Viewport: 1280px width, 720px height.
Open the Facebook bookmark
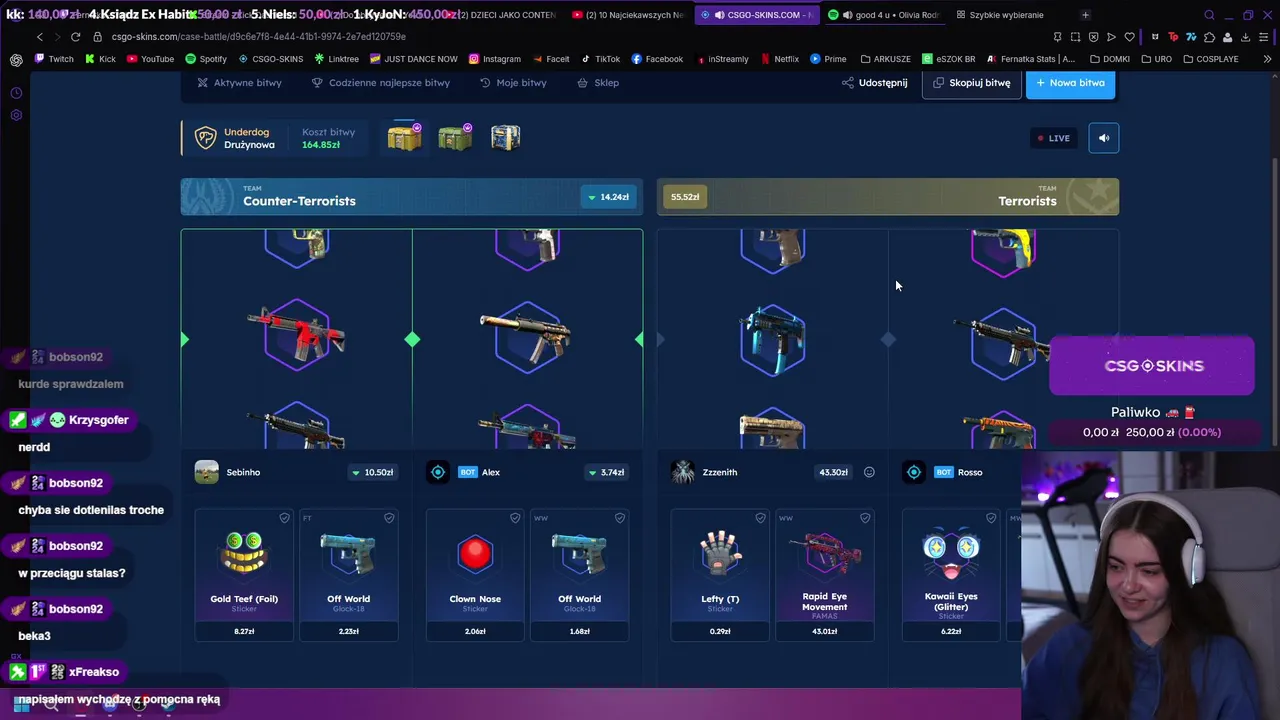pos(657,59)
